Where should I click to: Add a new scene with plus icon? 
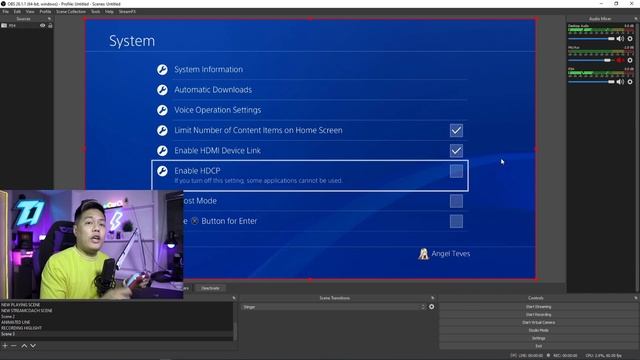tap(5, 346)
